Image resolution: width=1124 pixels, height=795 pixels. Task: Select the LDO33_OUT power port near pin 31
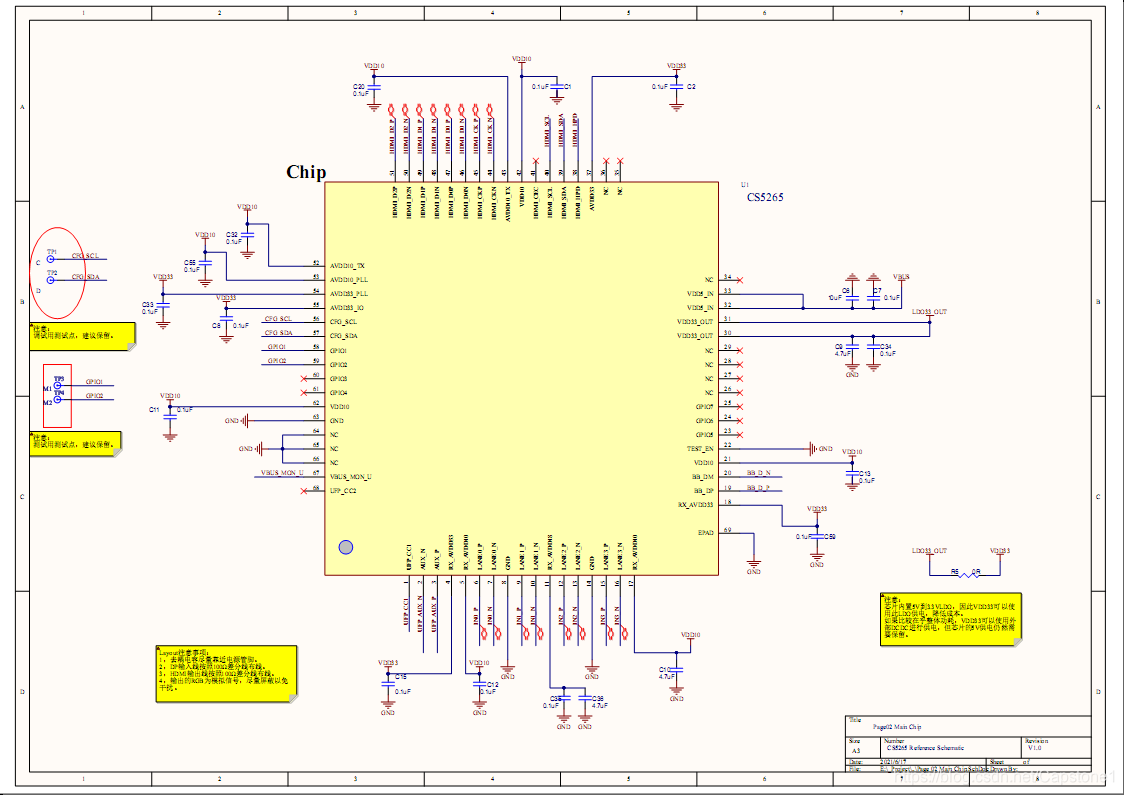(929, 315)
